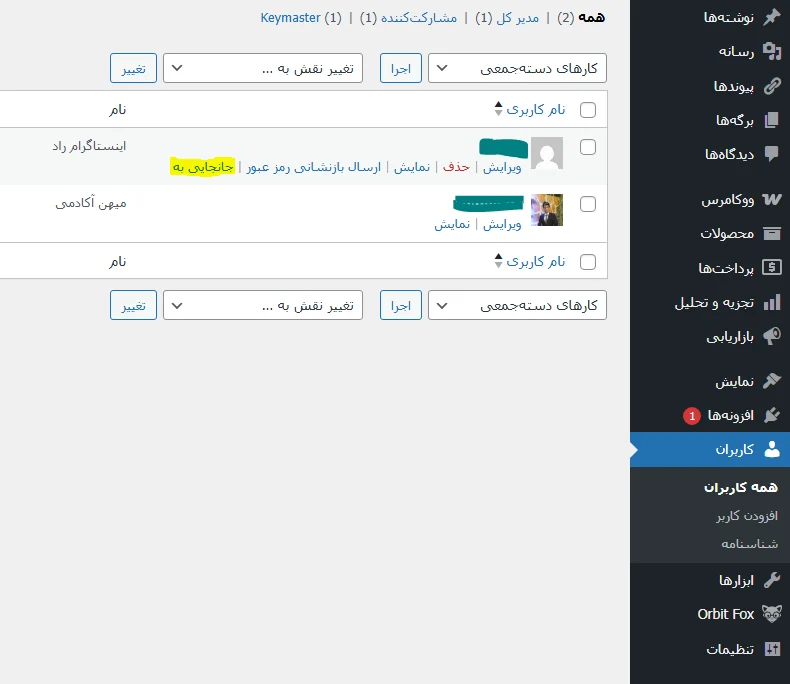Tick the select-all checkbox in the table footer
790x684 pixels.
point(588,262)
